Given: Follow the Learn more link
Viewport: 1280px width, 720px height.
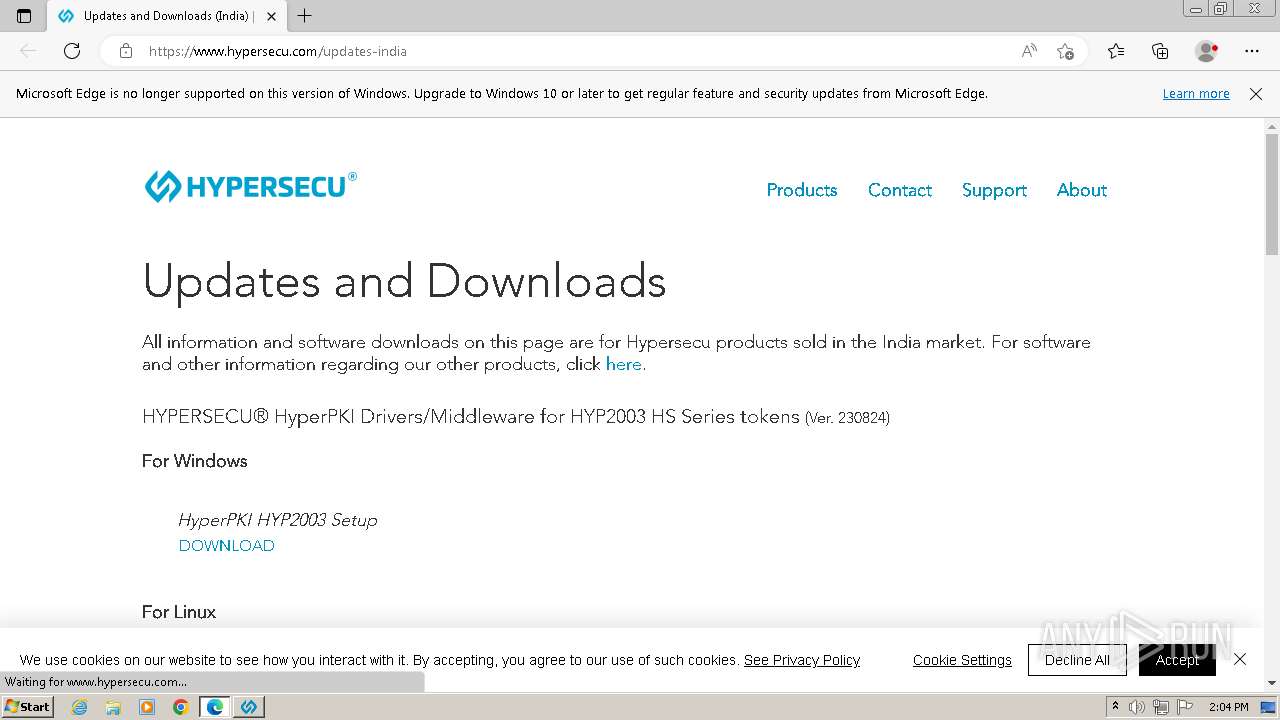Looking at the screenshot, I should (1196, 94).
